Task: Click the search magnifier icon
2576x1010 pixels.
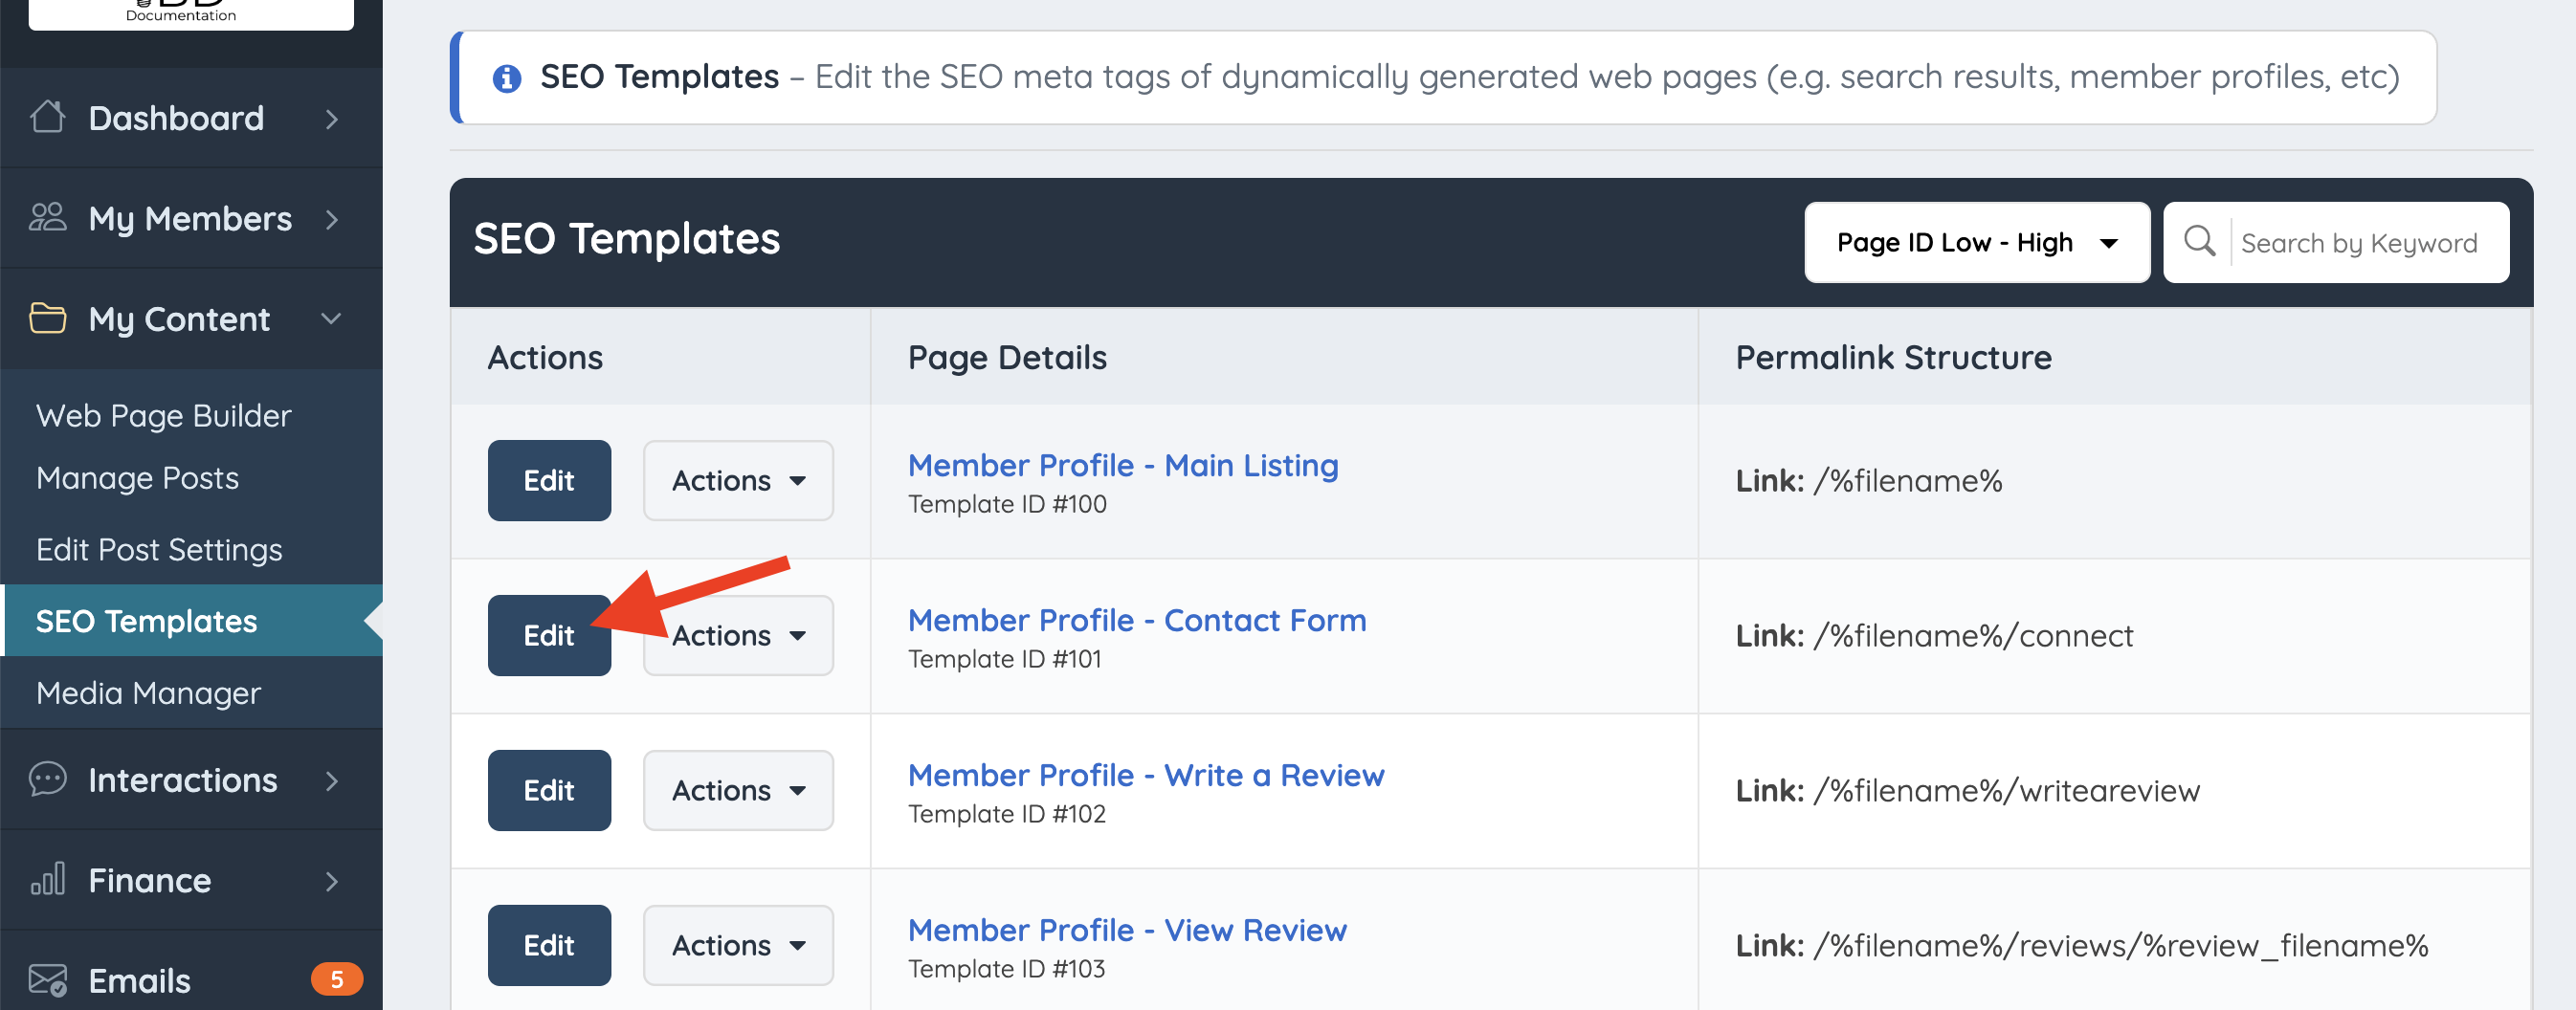Action: (2199, 241)
